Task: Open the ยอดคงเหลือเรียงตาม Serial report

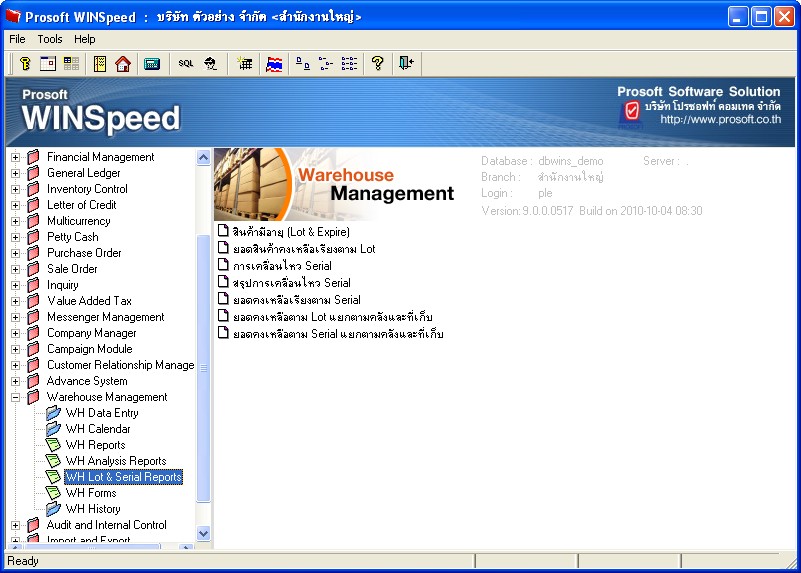Action: tap(297, 300)
